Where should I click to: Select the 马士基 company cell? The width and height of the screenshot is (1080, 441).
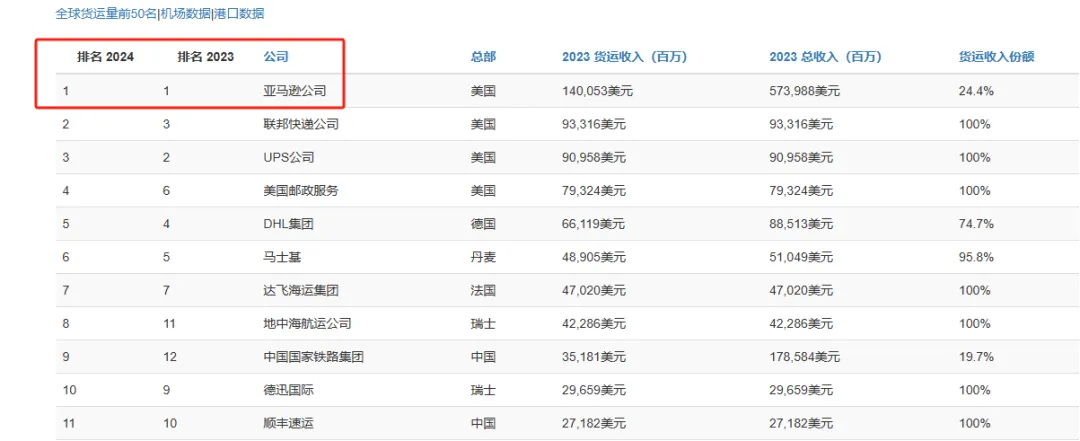click(x=281, y=257)
